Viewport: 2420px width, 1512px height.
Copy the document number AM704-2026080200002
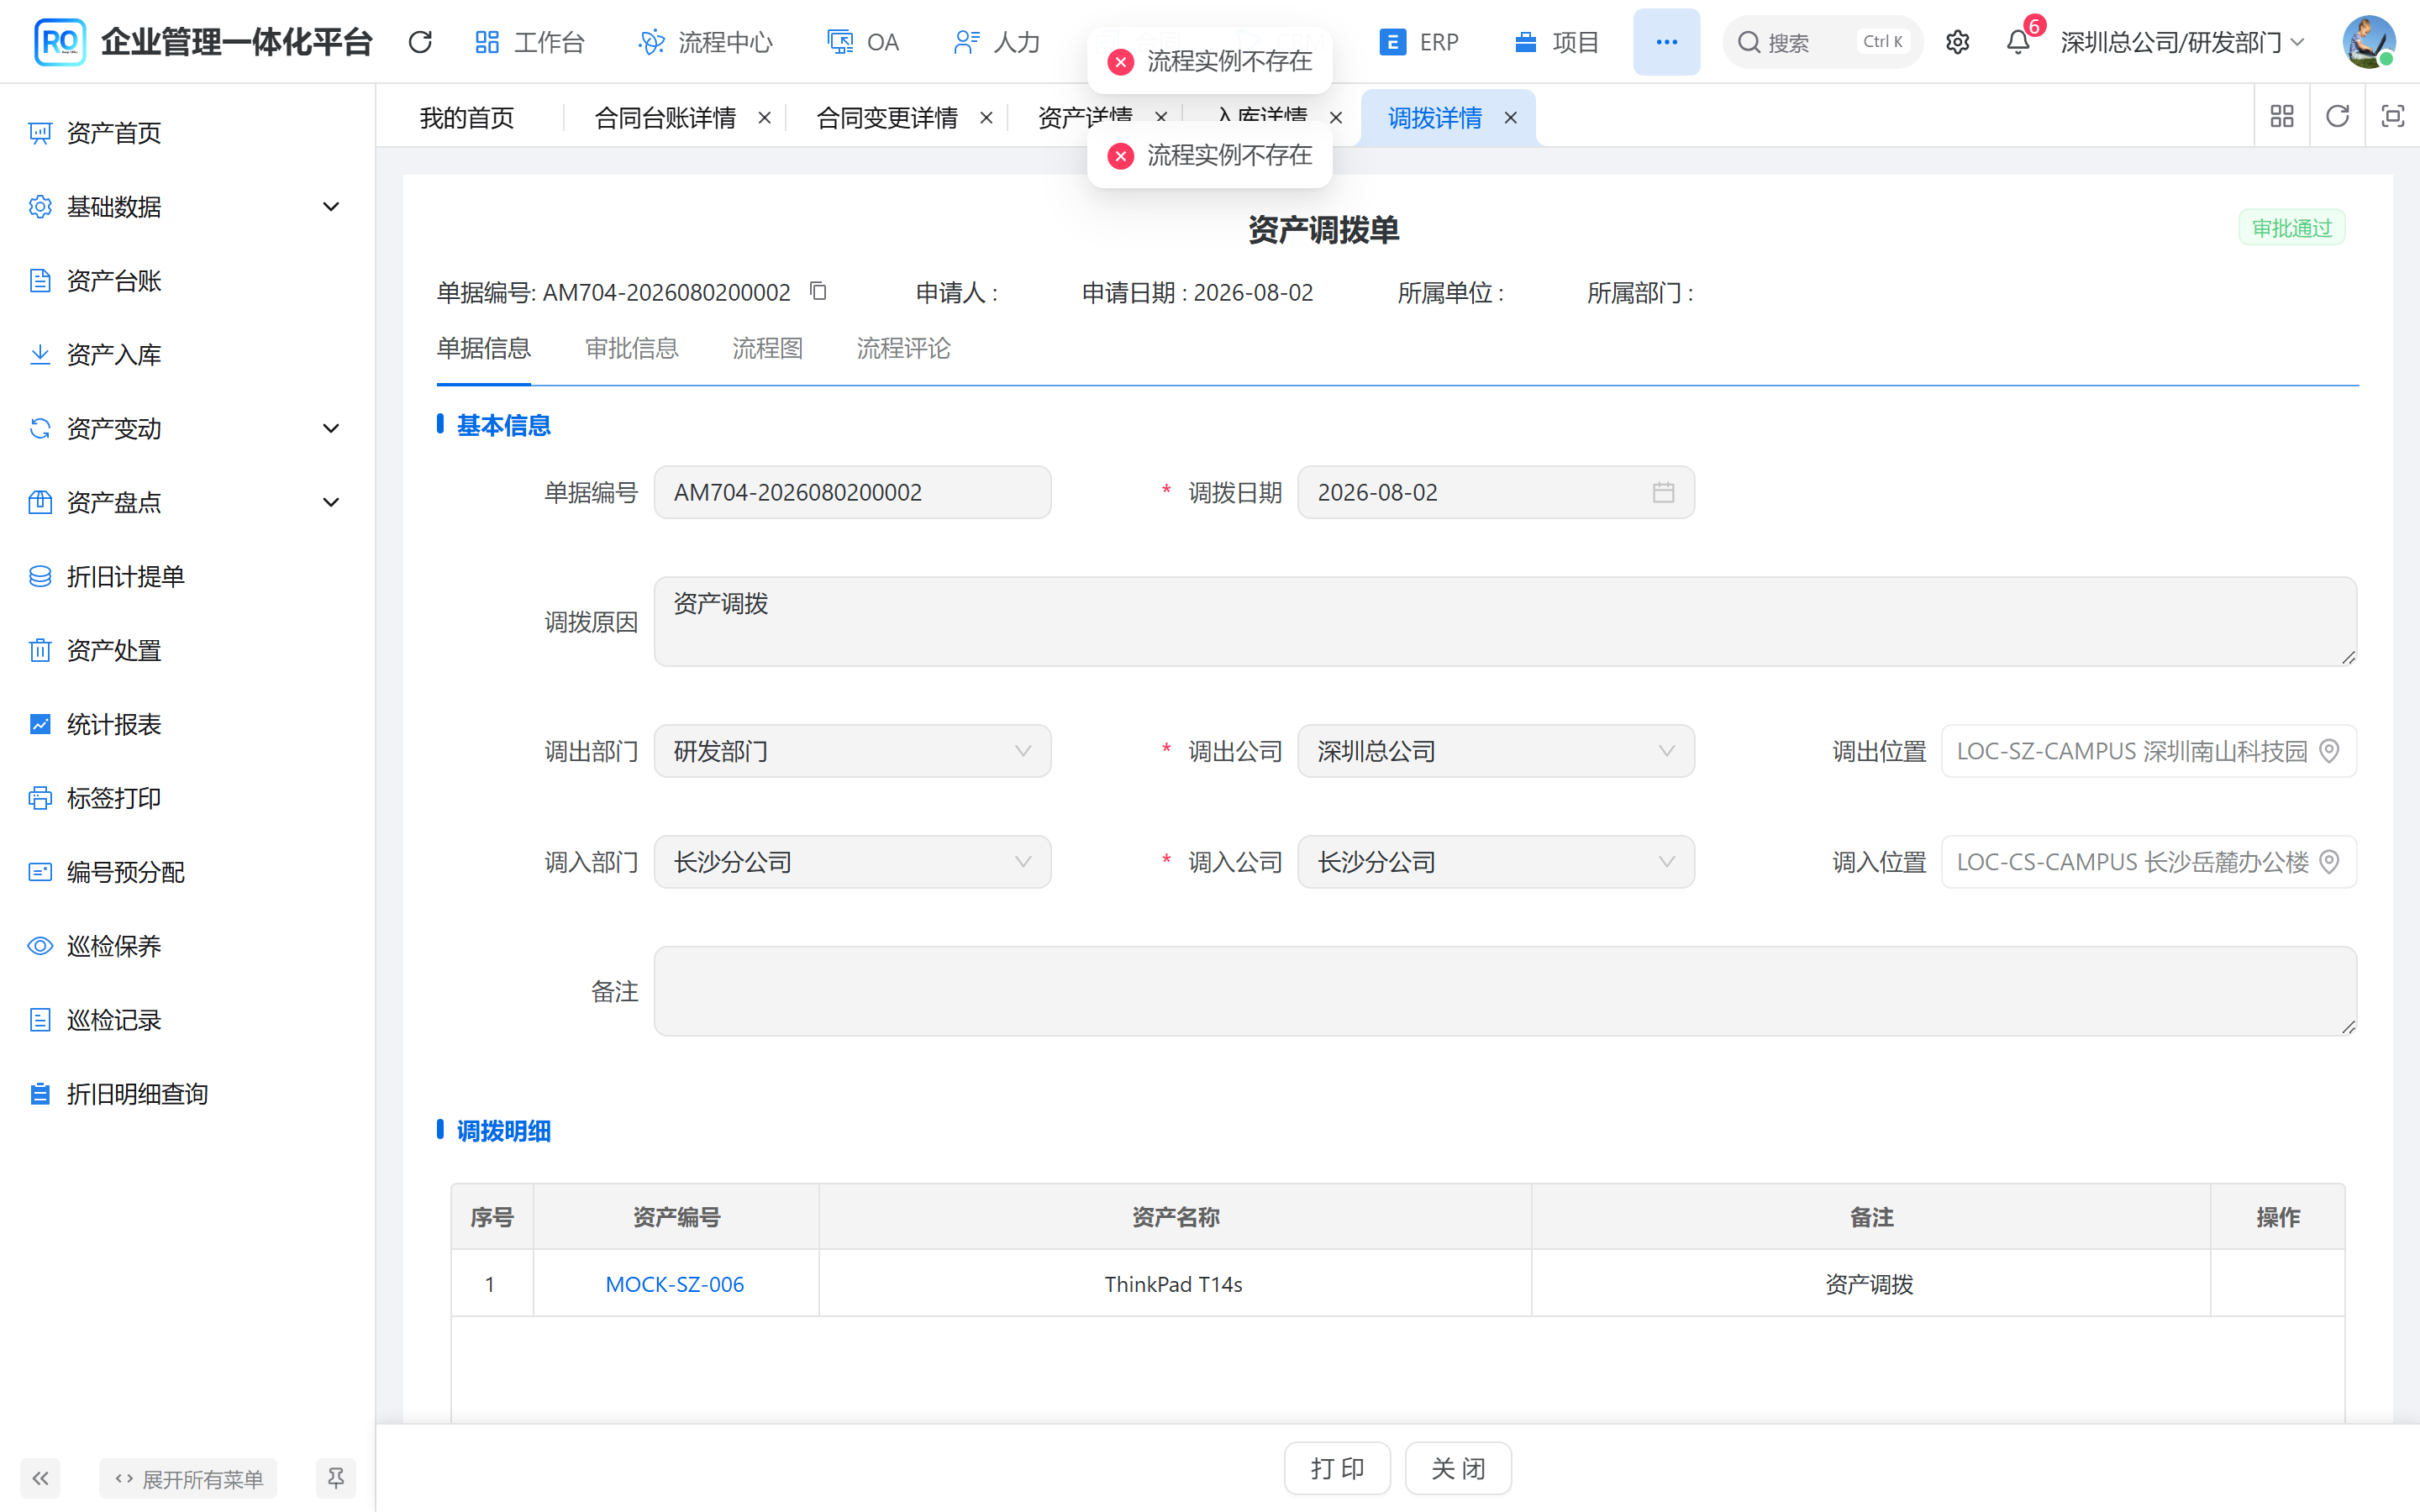[818, 291]
